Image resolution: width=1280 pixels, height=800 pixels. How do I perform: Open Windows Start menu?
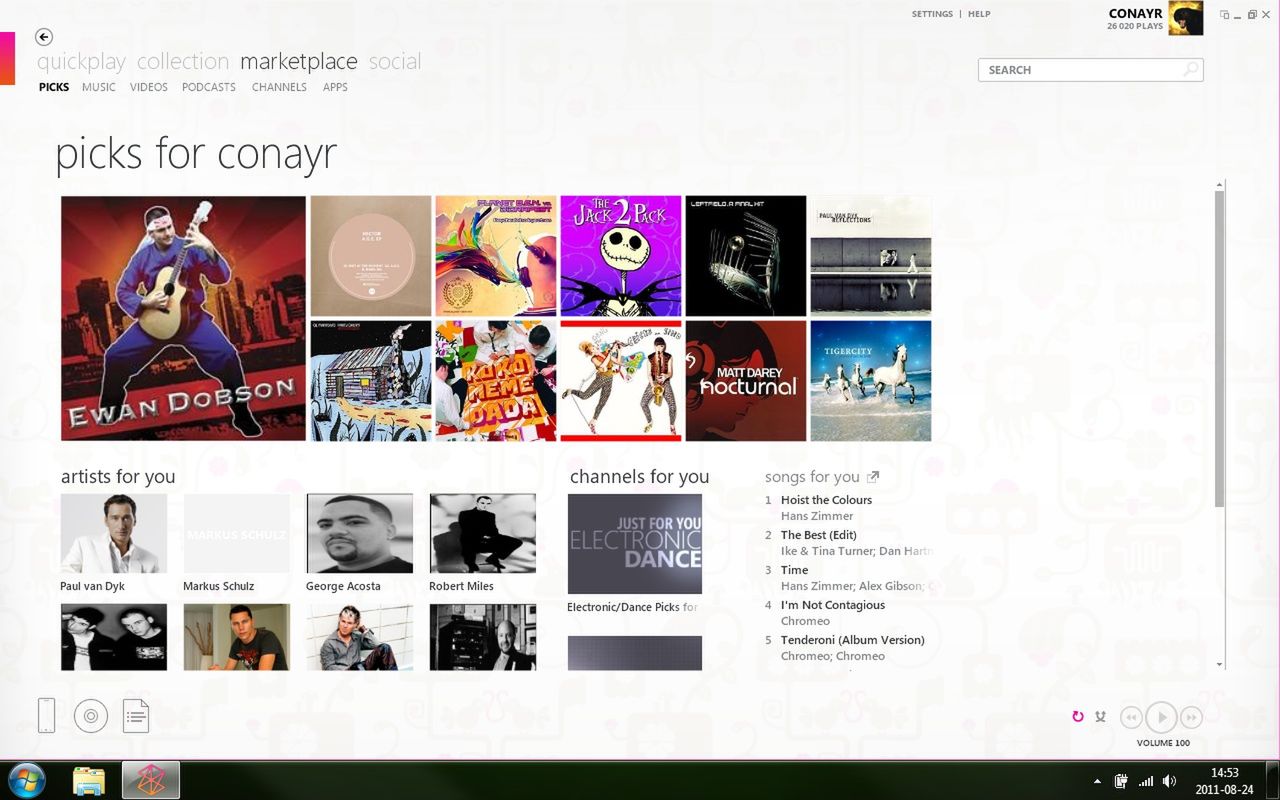[x=27, y=780]
